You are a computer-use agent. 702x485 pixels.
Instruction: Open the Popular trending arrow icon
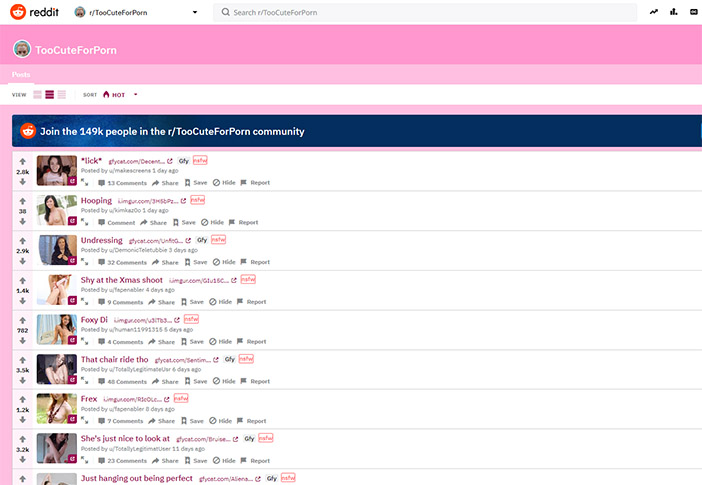click(654, 12)
